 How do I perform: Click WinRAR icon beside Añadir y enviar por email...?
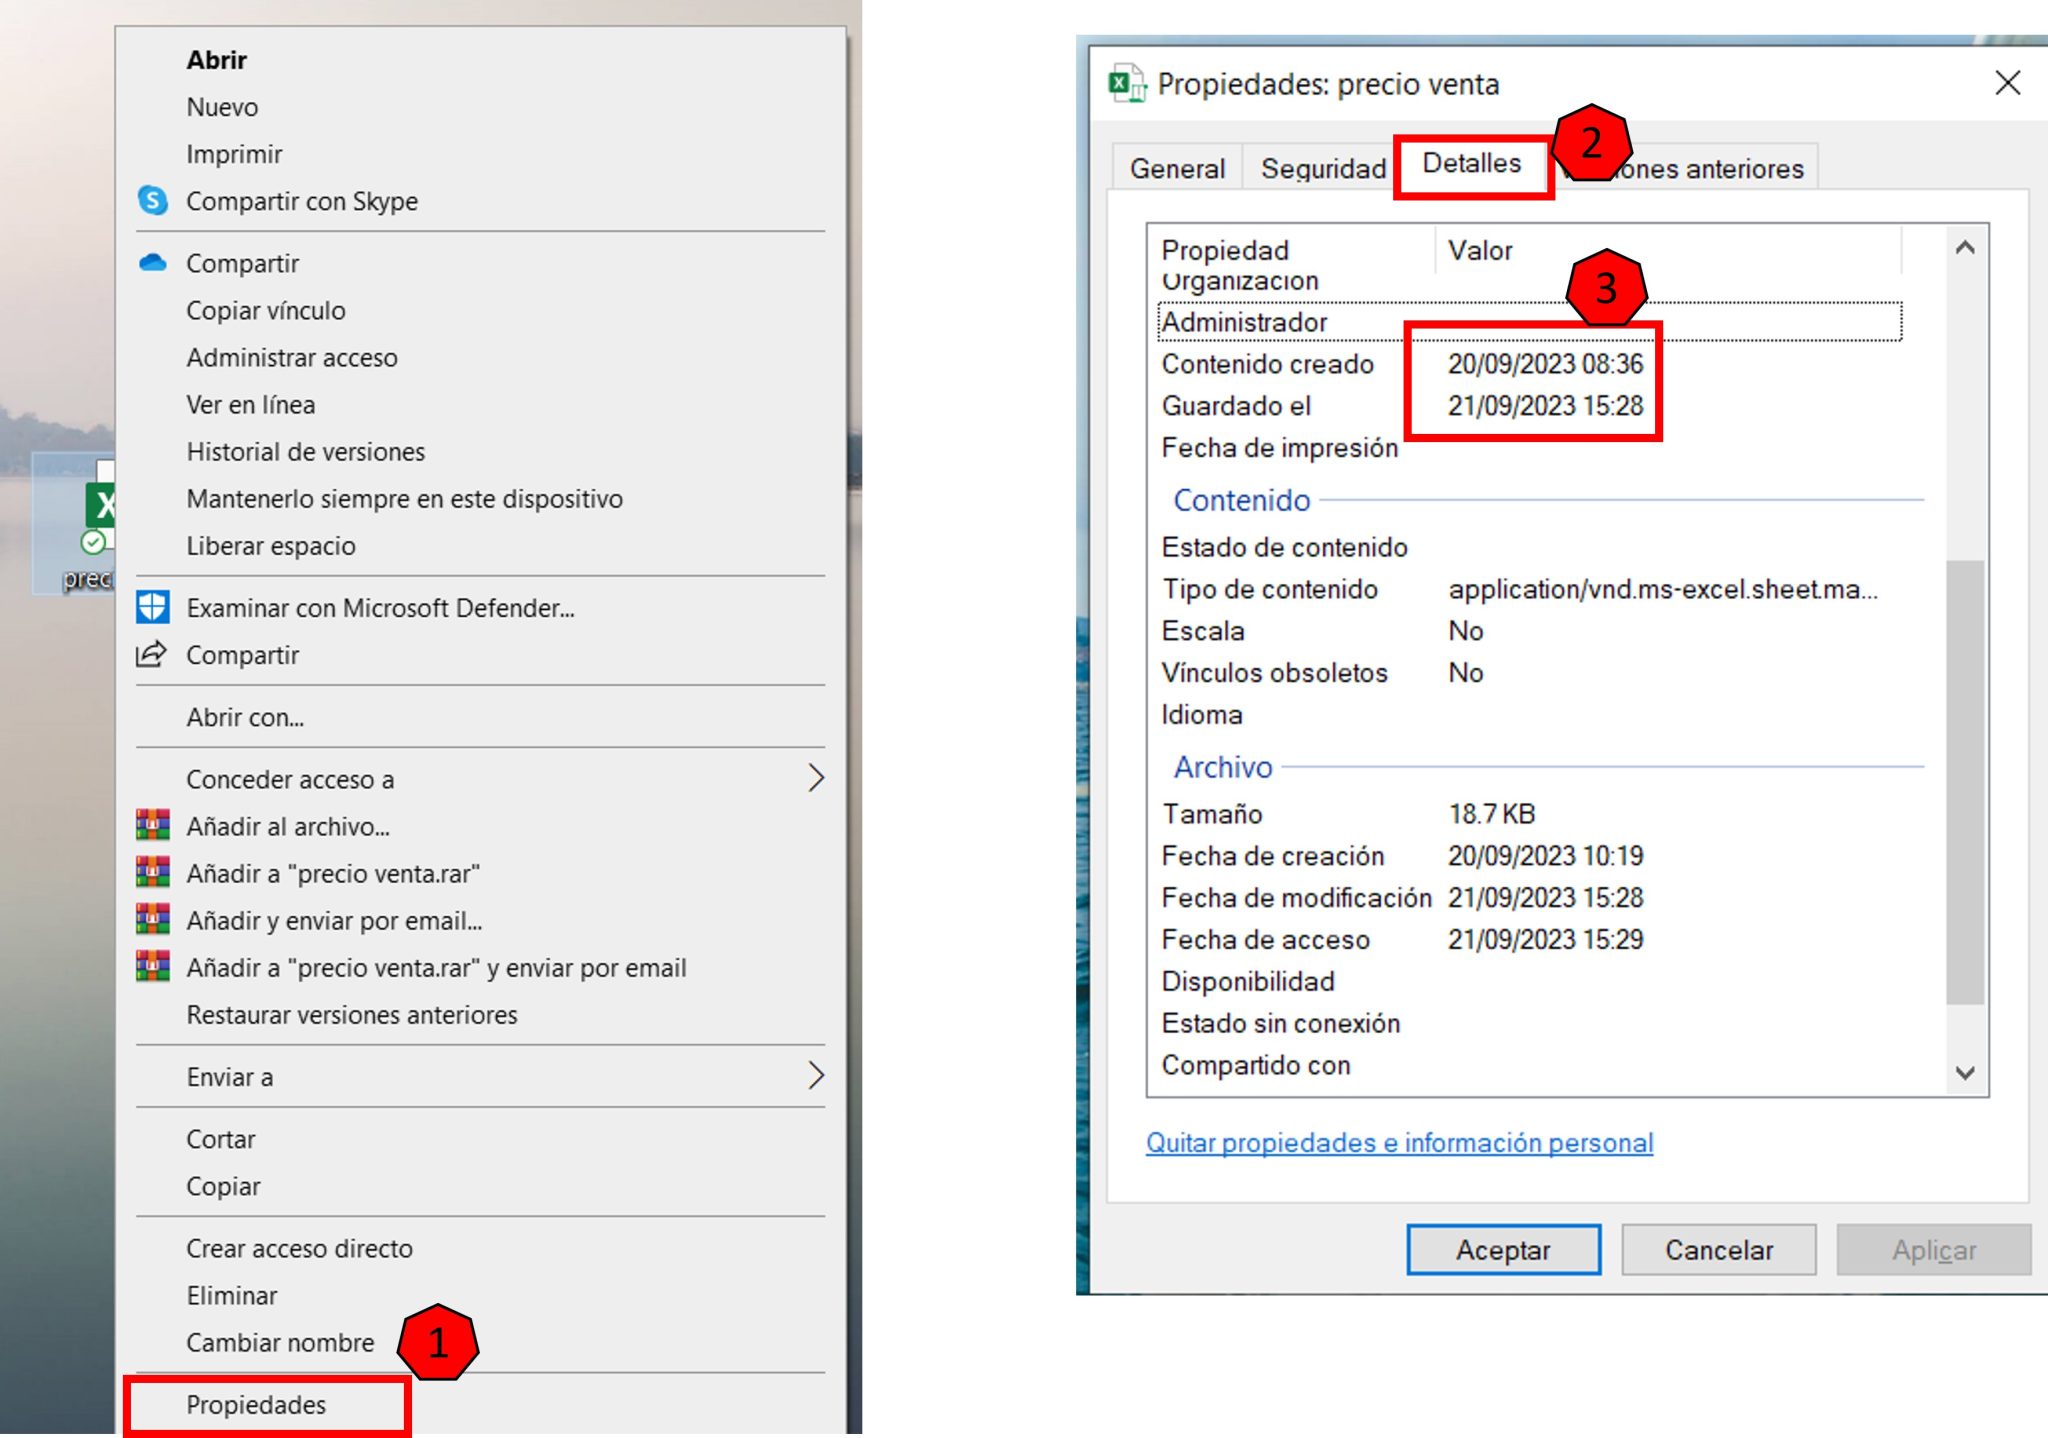click(152, 919)
